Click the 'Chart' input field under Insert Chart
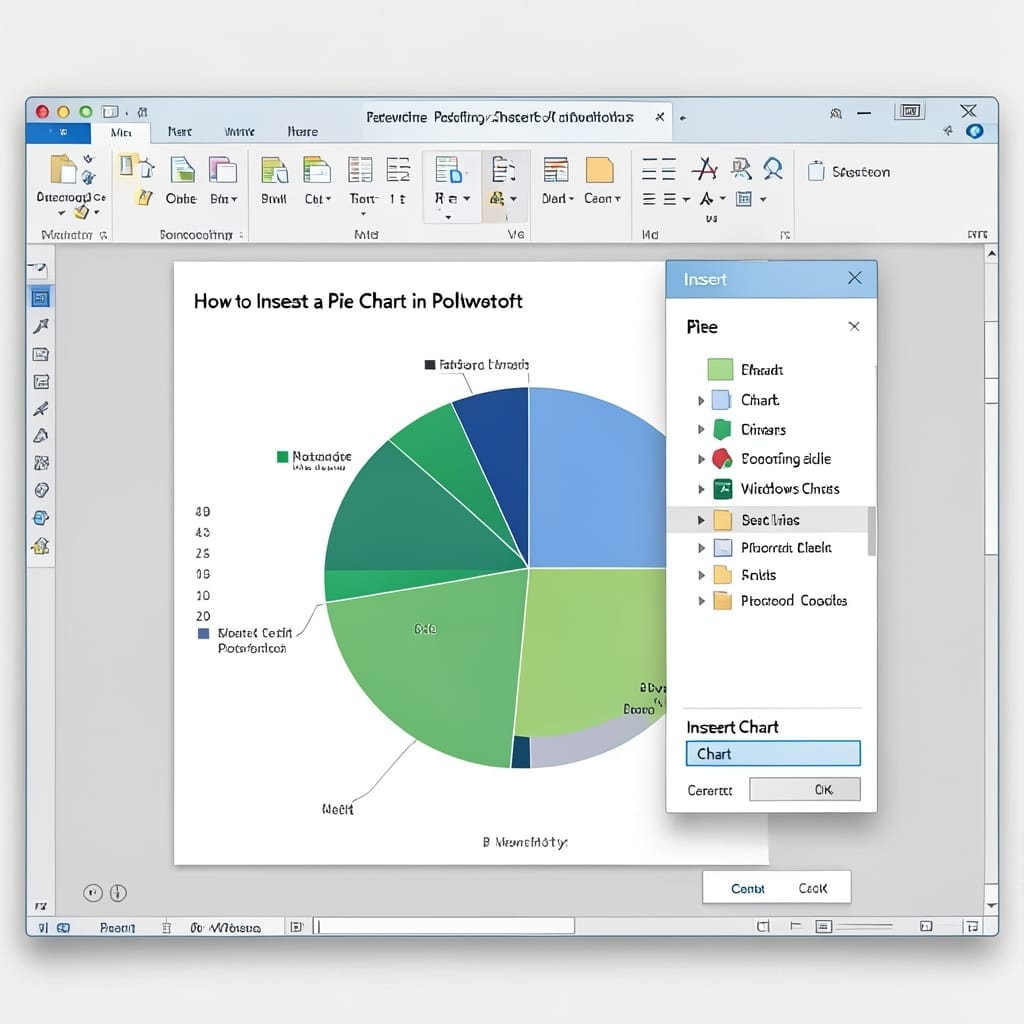1024x1024 pixels. [773, 754]
